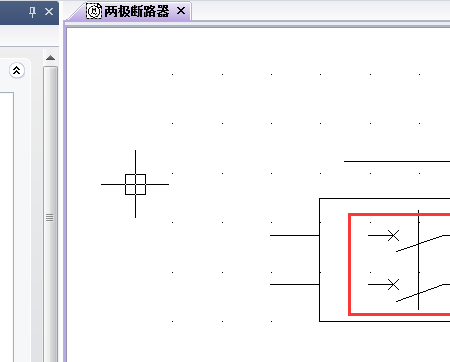Select the vertical linkage line between poles
The width and height of the screenshot is (450, 362).
point(418,260)
